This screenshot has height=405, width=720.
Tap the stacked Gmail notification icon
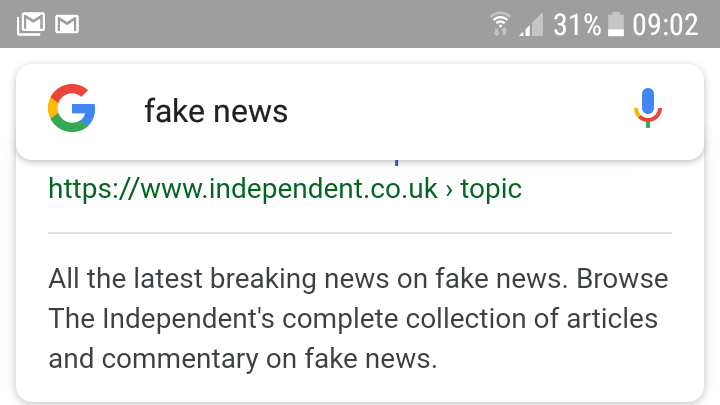pos(31,23)
